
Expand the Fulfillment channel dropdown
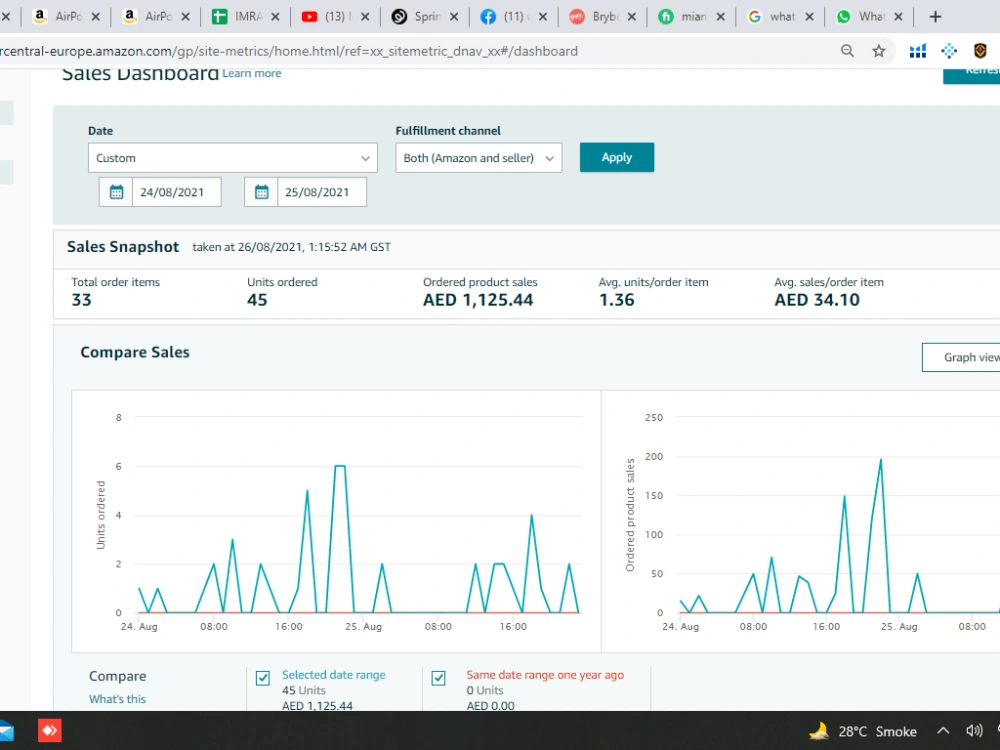coord(478,158)
